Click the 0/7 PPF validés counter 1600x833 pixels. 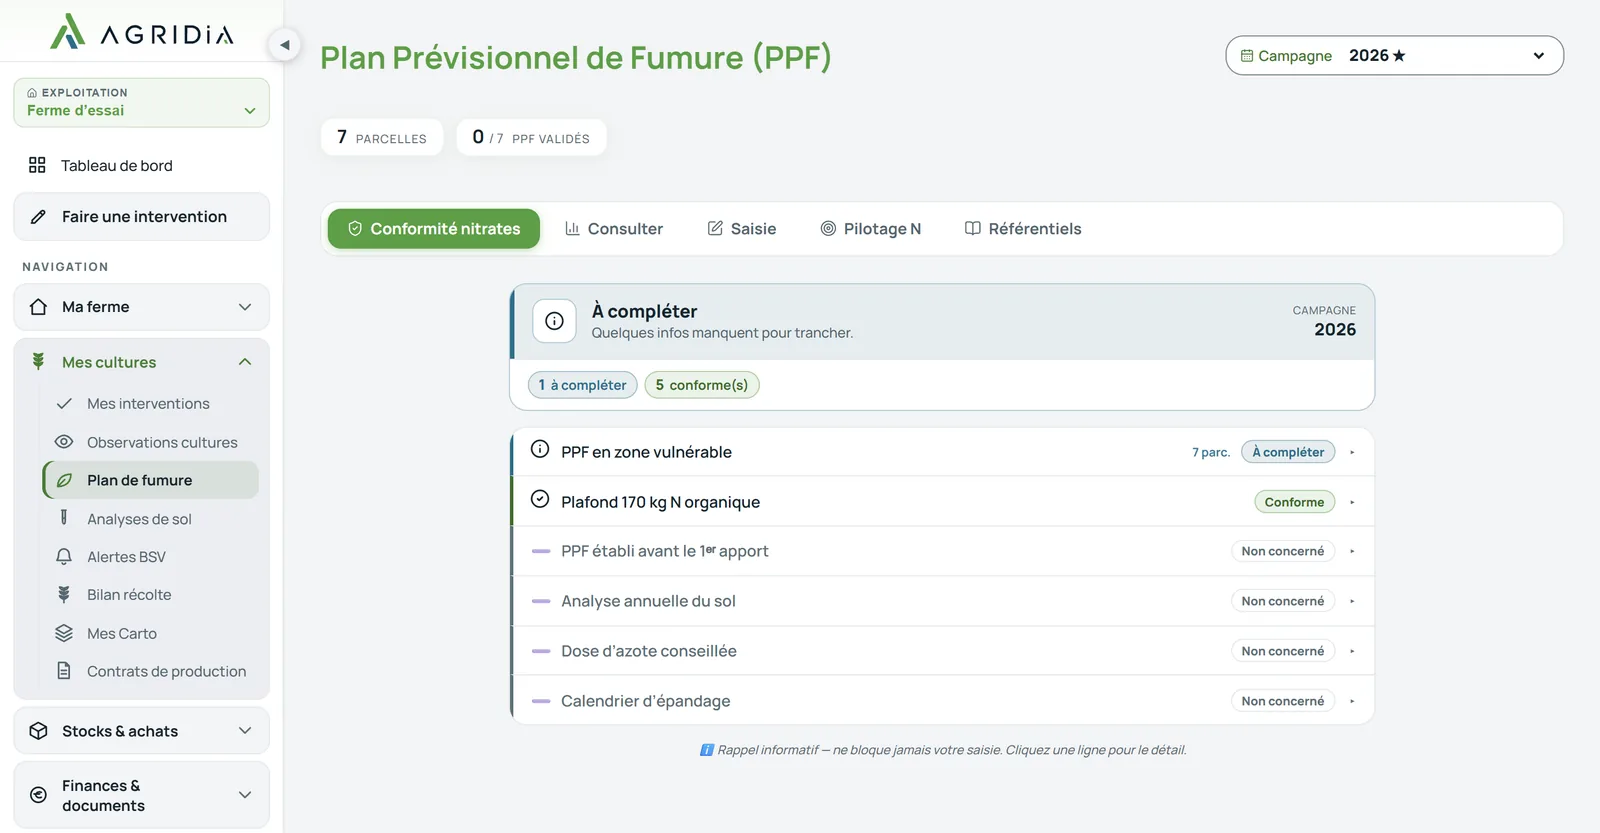coord(531,137)
